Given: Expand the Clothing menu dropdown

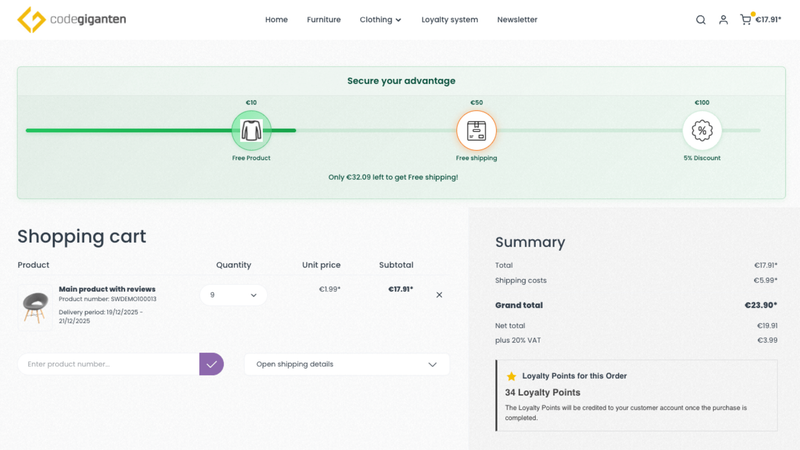Looking at the screenshot, I should point(380,20).
